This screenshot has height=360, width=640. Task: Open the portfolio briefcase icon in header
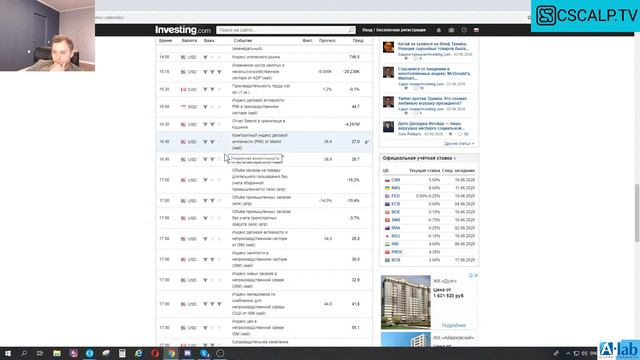point(451,30)
